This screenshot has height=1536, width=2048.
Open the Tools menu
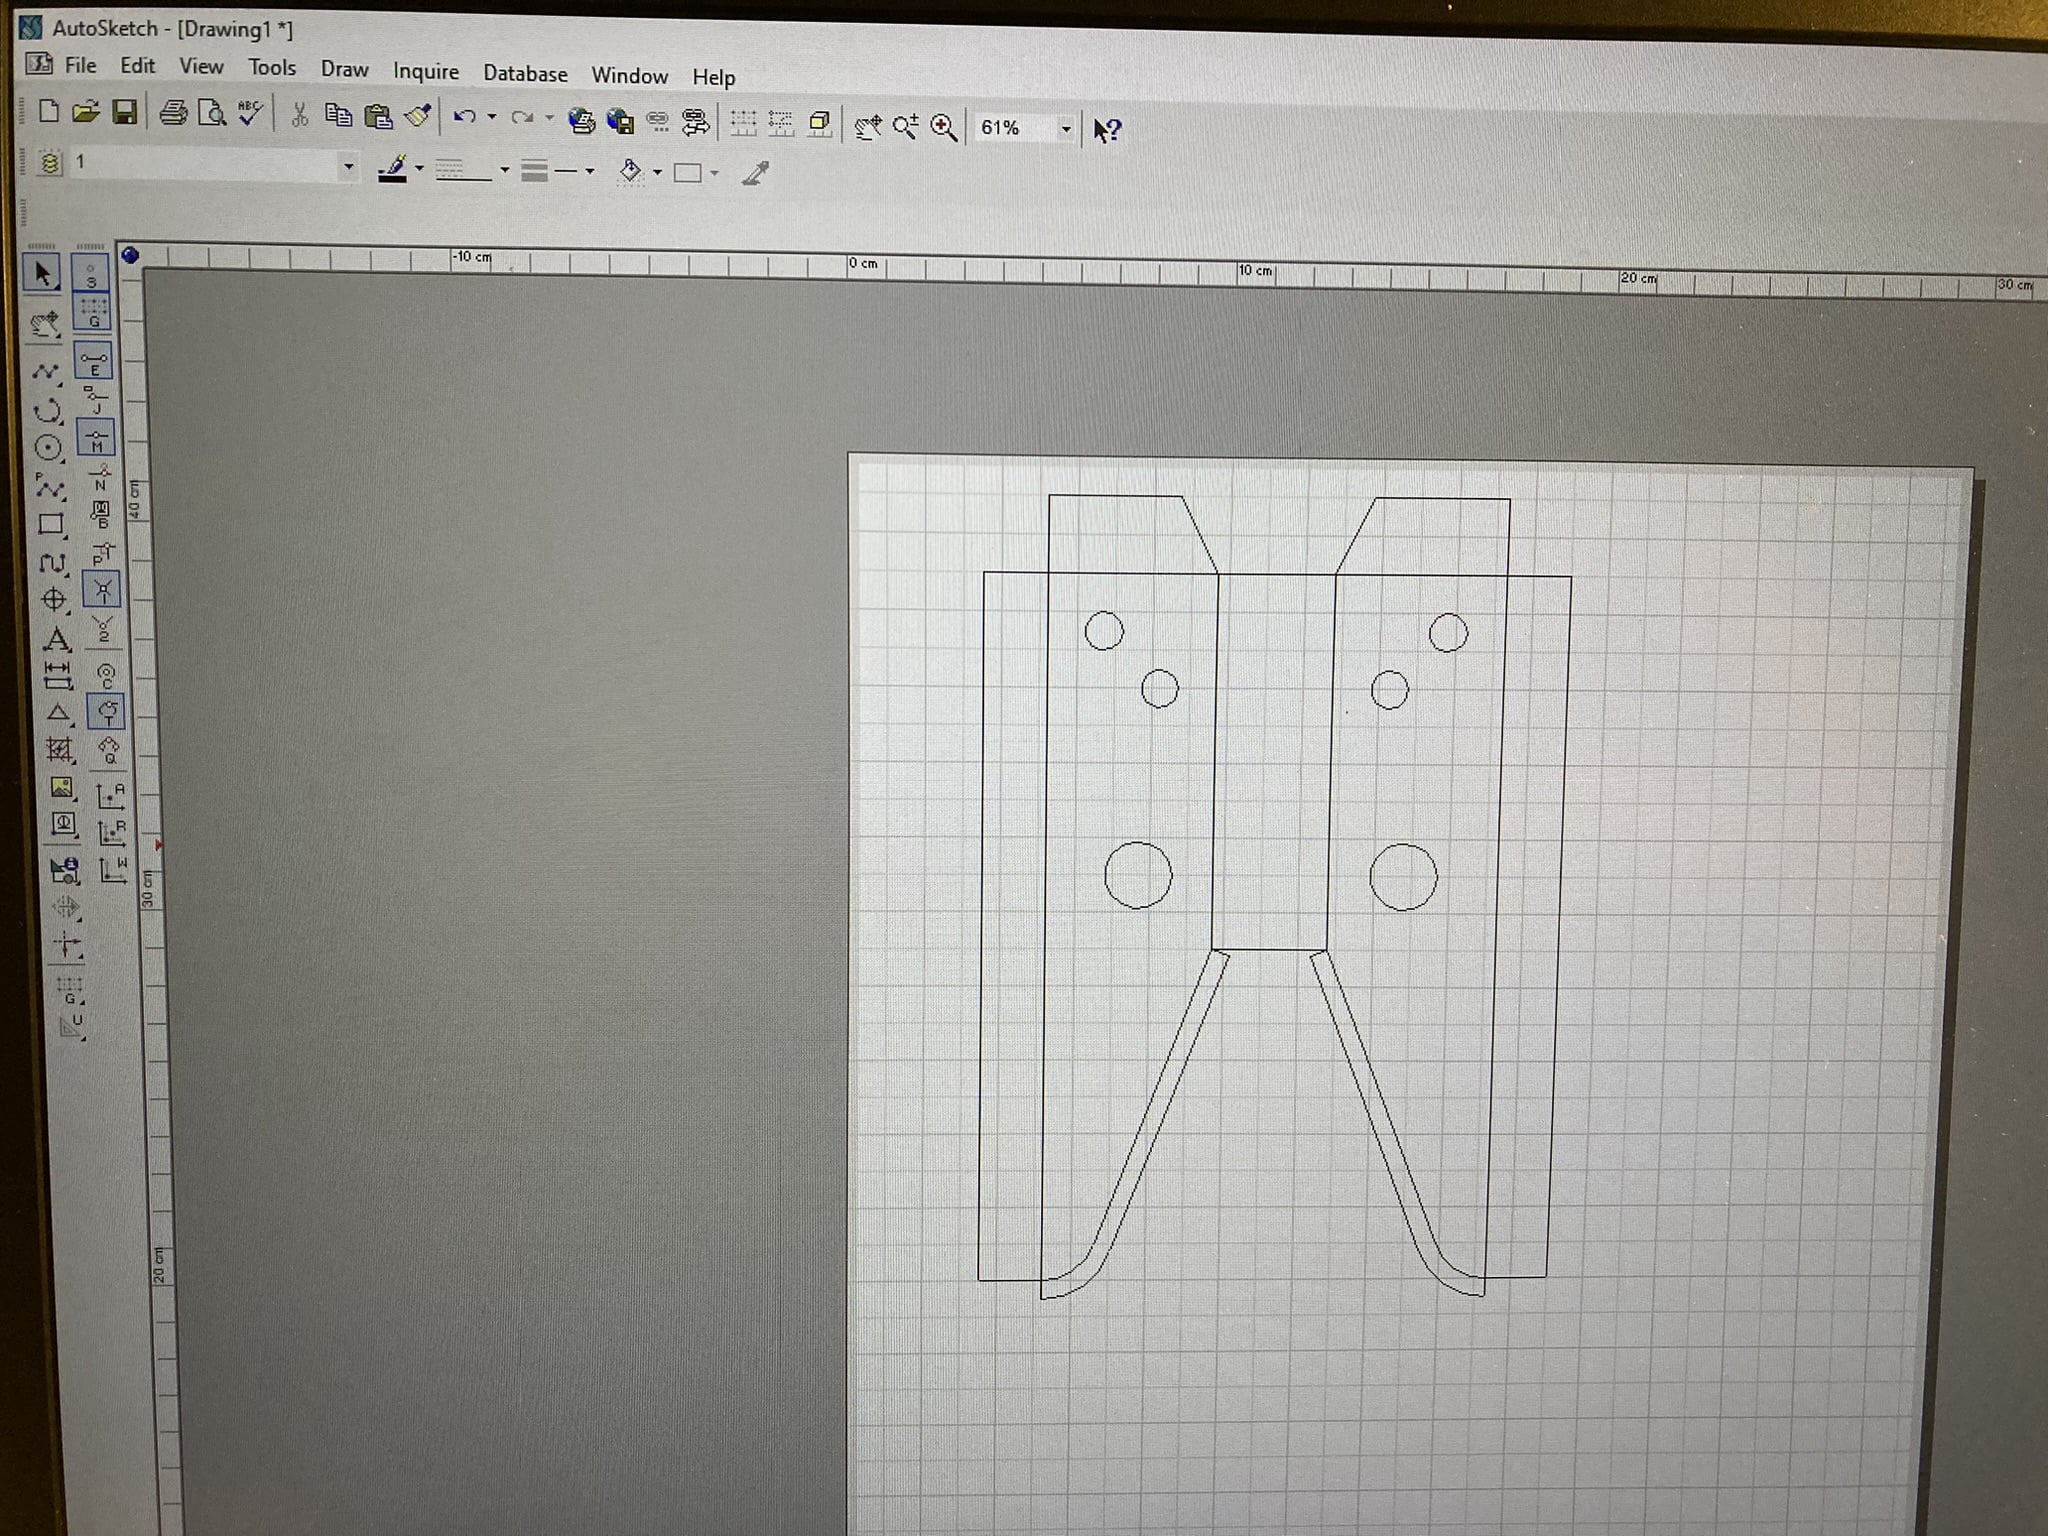272,68
